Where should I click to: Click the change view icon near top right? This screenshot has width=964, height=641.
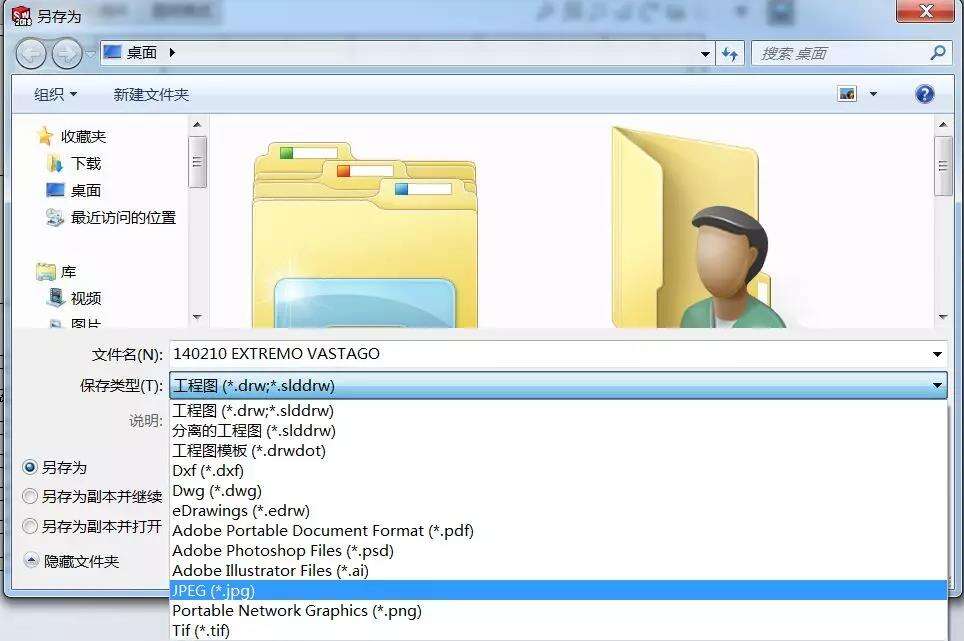[846, 93]
